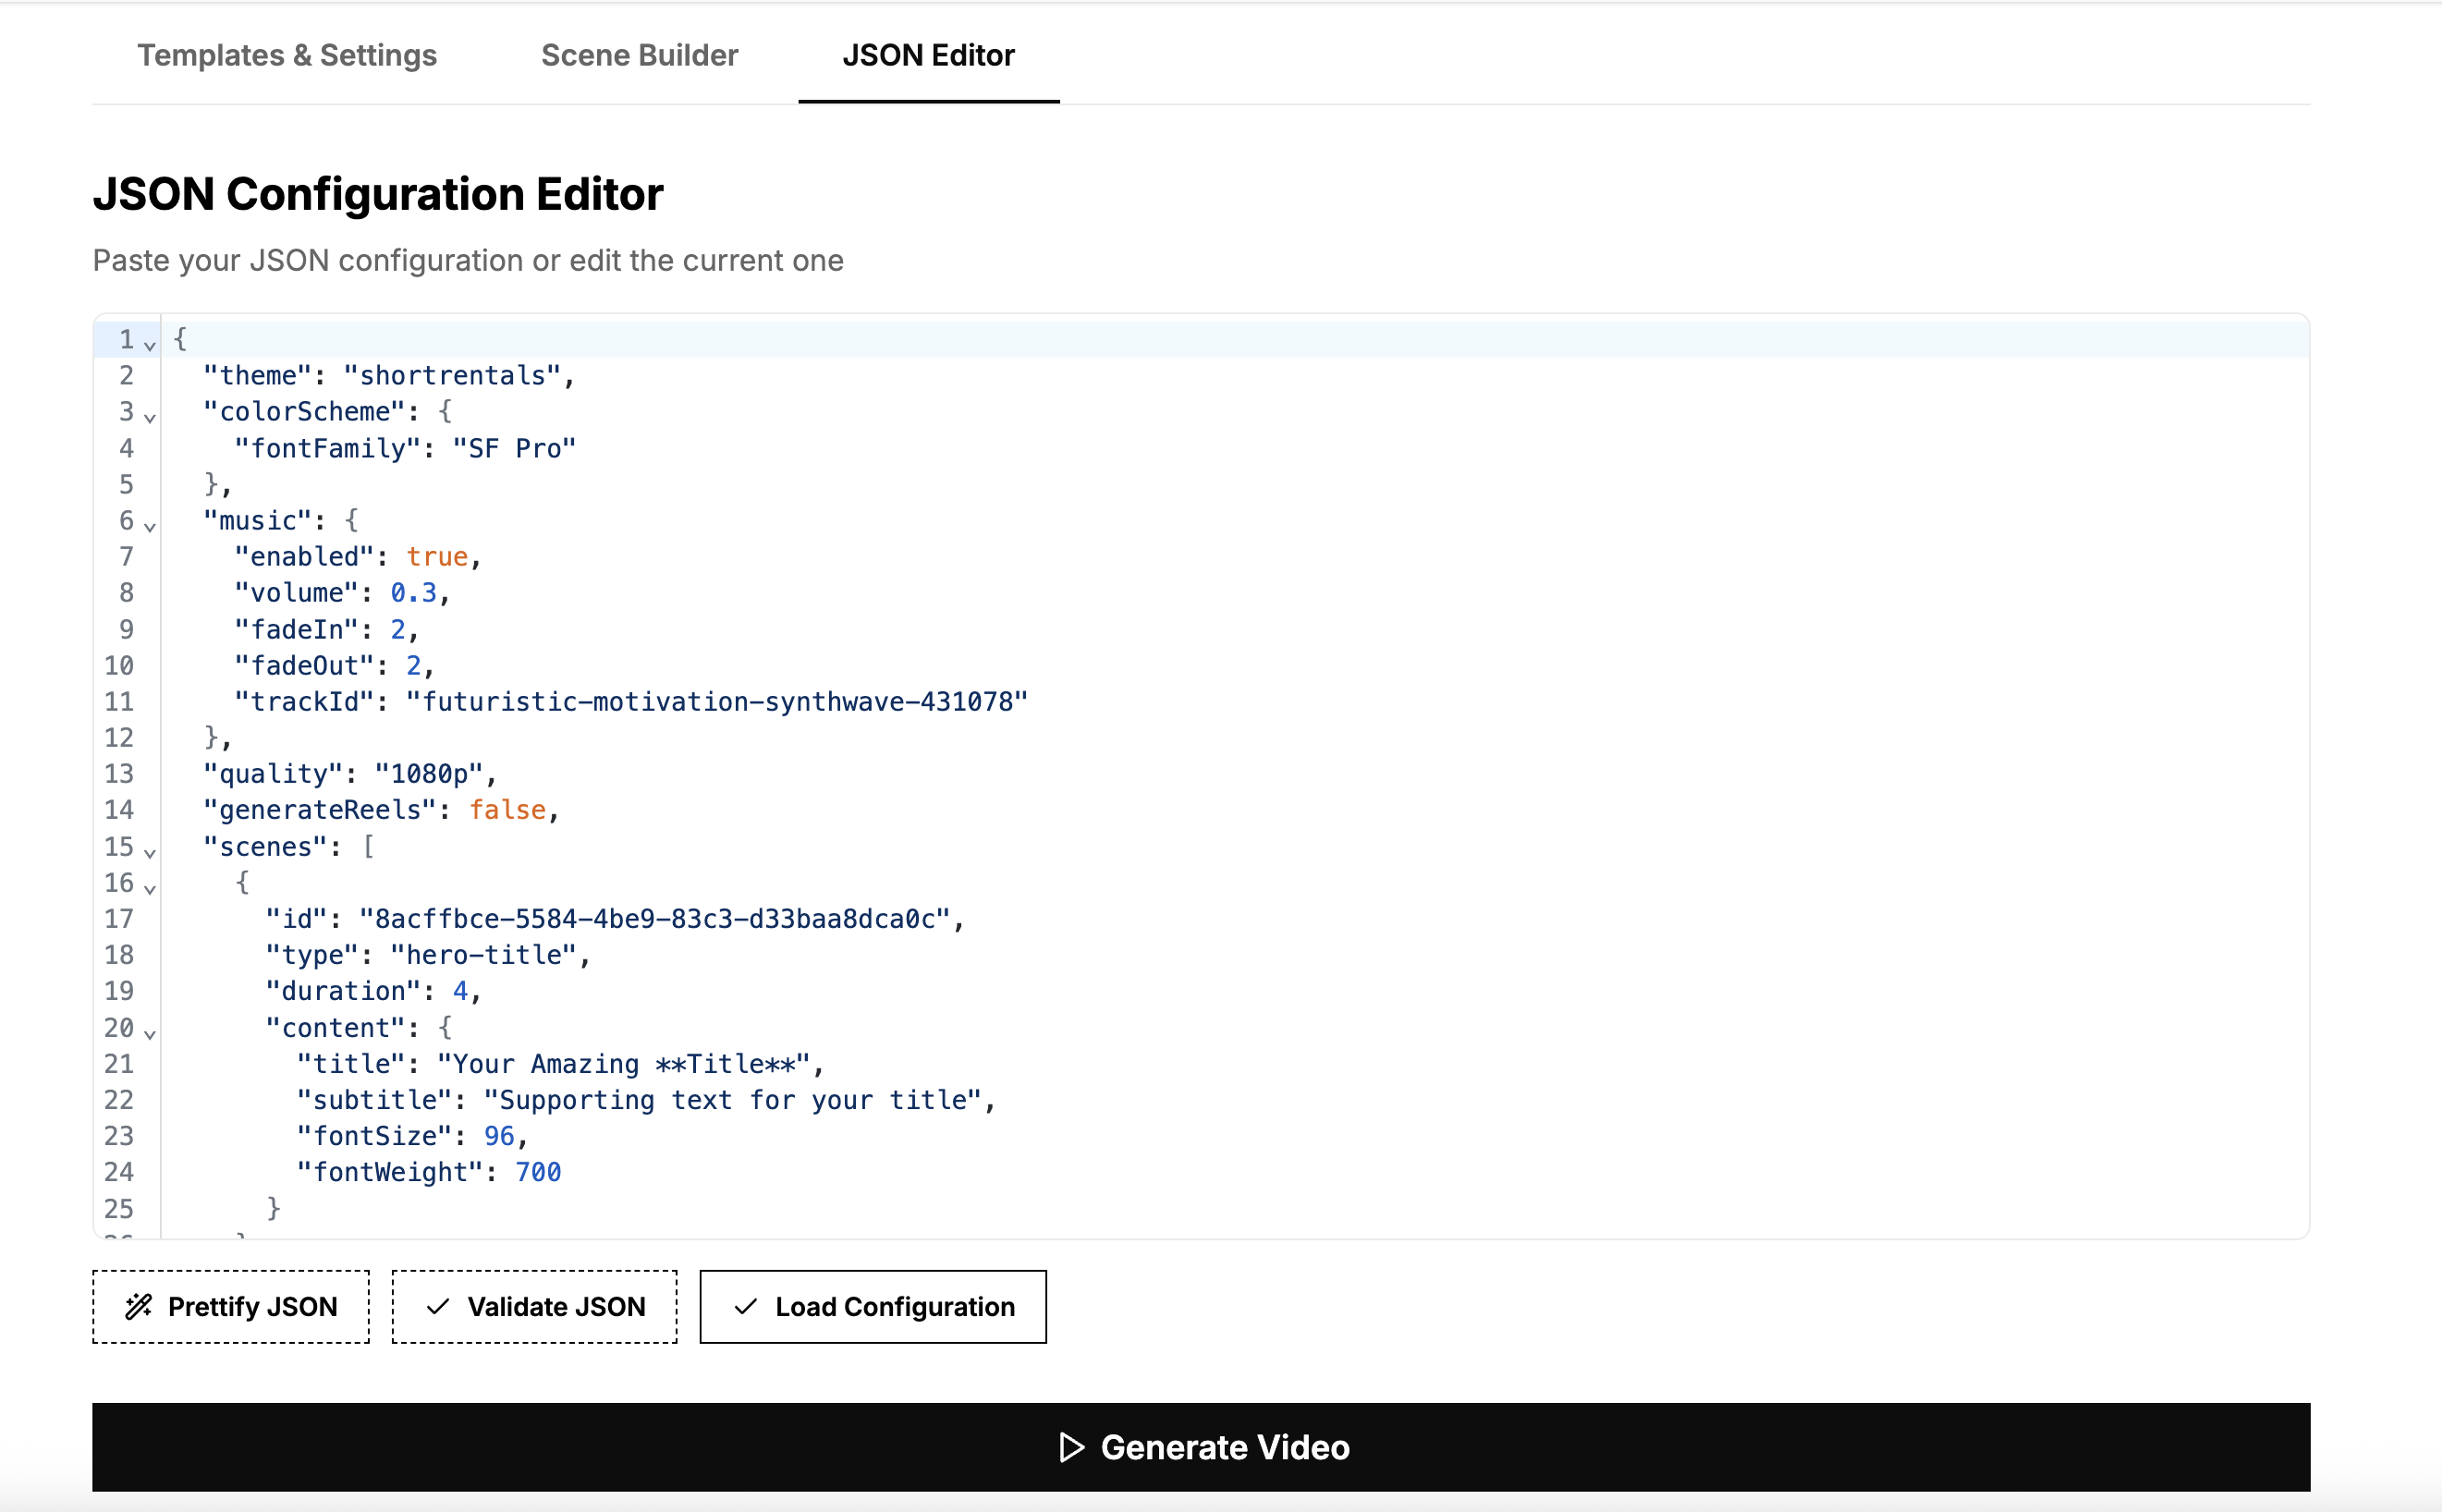Click the magic wand icon in Prettify JSON
The width and height of the screenshot is (2442, 1512).
[138, 1306]
